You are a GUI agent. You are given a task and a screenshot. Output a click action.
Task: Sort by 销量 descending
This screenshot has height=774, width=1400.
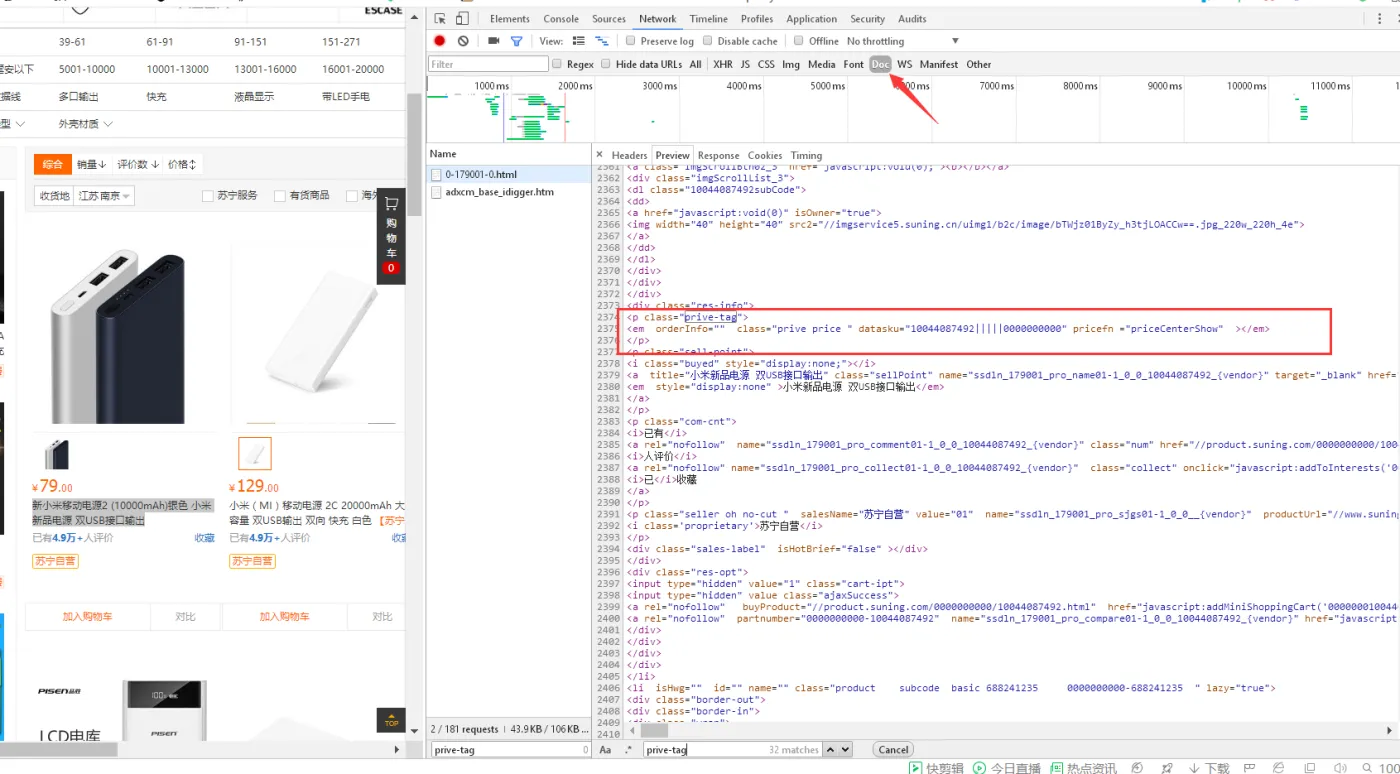point(92,164)
